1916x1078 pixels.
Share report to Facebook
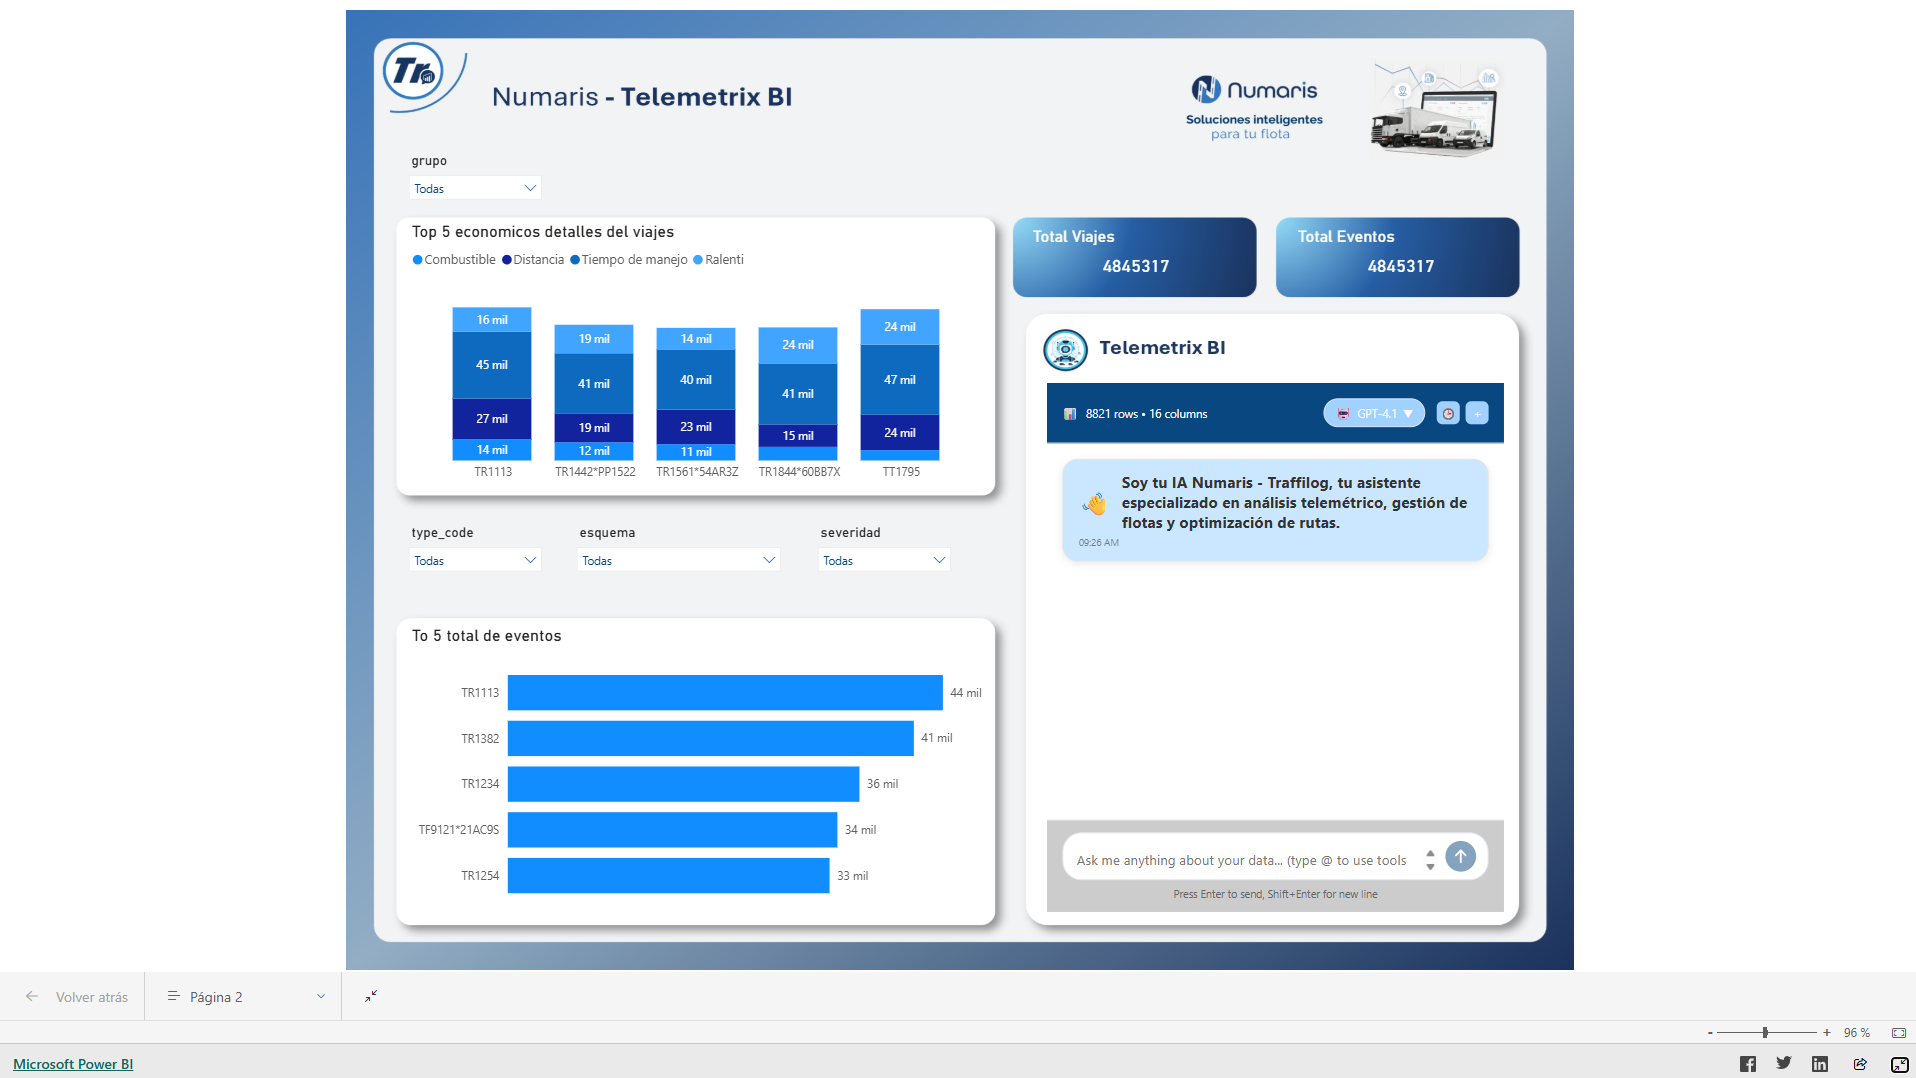(1748, 1064)
